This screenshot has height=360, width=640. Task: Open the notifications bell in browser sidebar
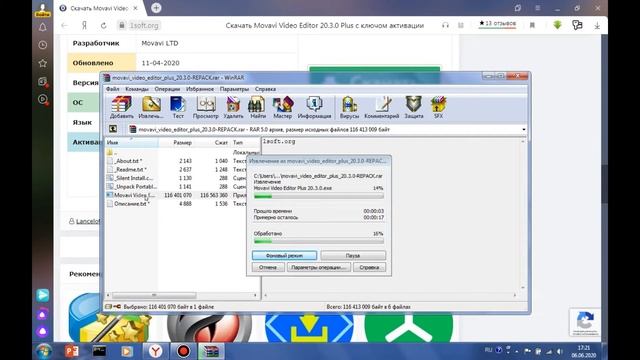(x=42, y=27)
